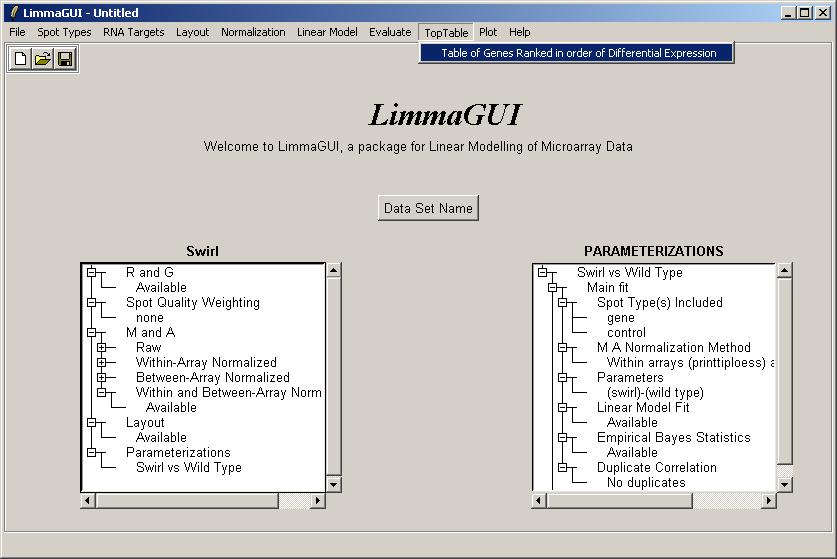Expand the Raw node under M and A
This screenshot has width=837, height=559.
pos(101,348)
